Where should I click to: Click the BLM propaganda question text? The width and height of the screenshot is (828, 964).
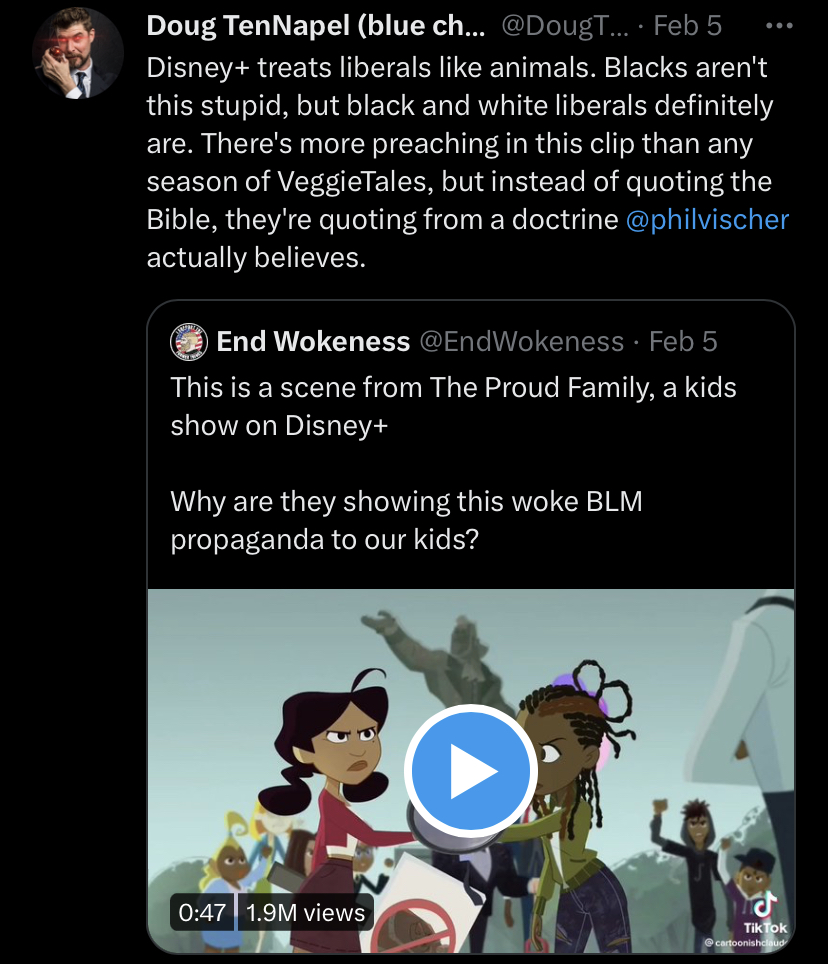[406, 520]
